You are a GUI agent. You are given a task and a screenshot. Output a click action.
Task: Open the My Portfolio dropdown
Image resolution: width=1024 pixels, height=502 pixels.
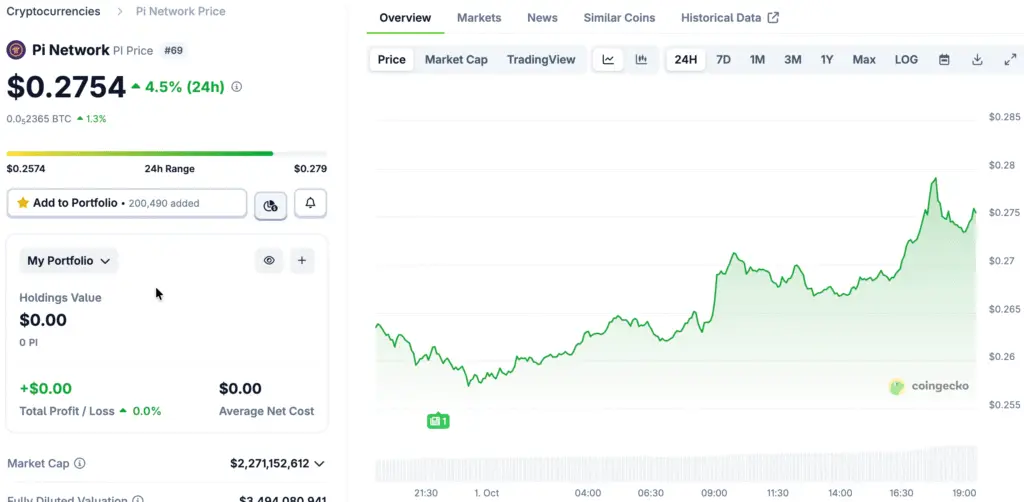(x=68, y=261)
